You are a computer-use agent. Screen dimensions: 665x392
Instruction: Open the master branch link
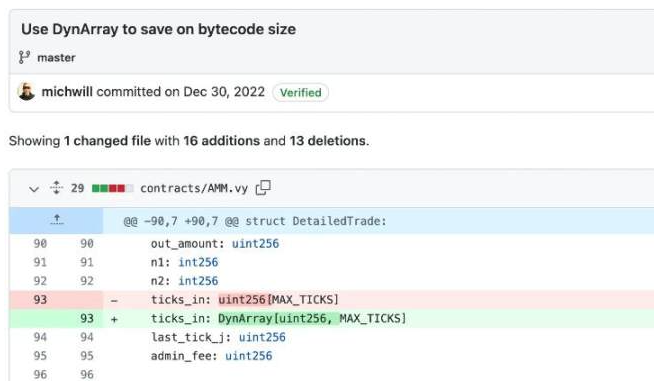pos(56,58)
